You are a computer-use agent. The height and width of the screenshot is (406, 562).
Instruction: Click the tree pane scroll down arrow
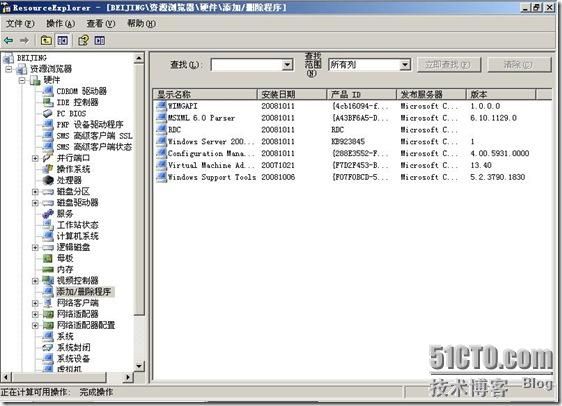tap(139, 366)
